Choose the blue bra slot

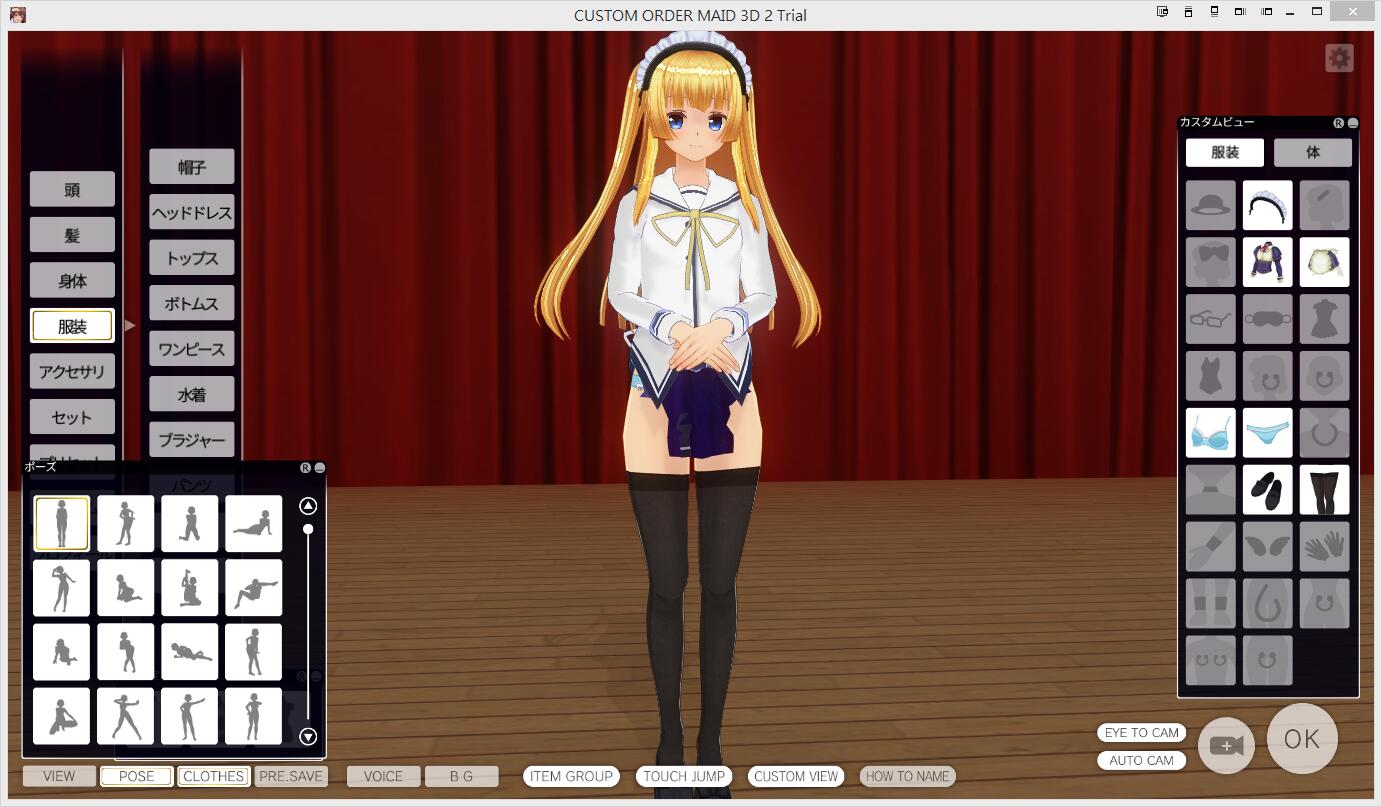pos(1211,433)
